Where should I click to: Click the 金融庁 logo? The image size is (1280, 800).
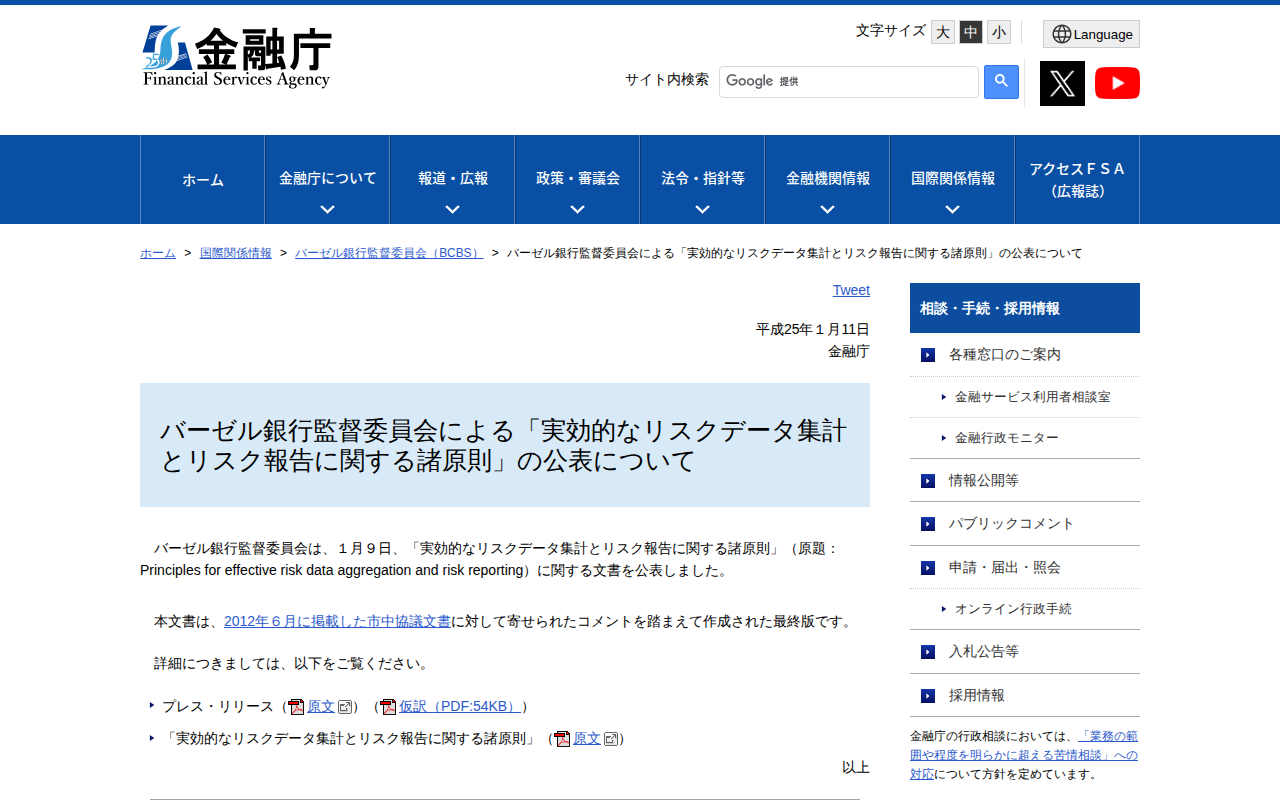236,55
